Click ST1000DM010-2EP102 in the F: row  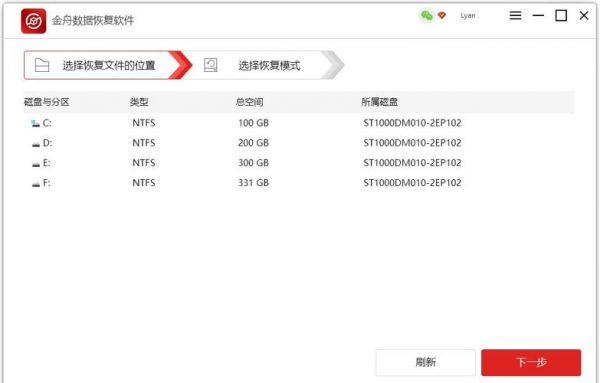click(412, 183)
